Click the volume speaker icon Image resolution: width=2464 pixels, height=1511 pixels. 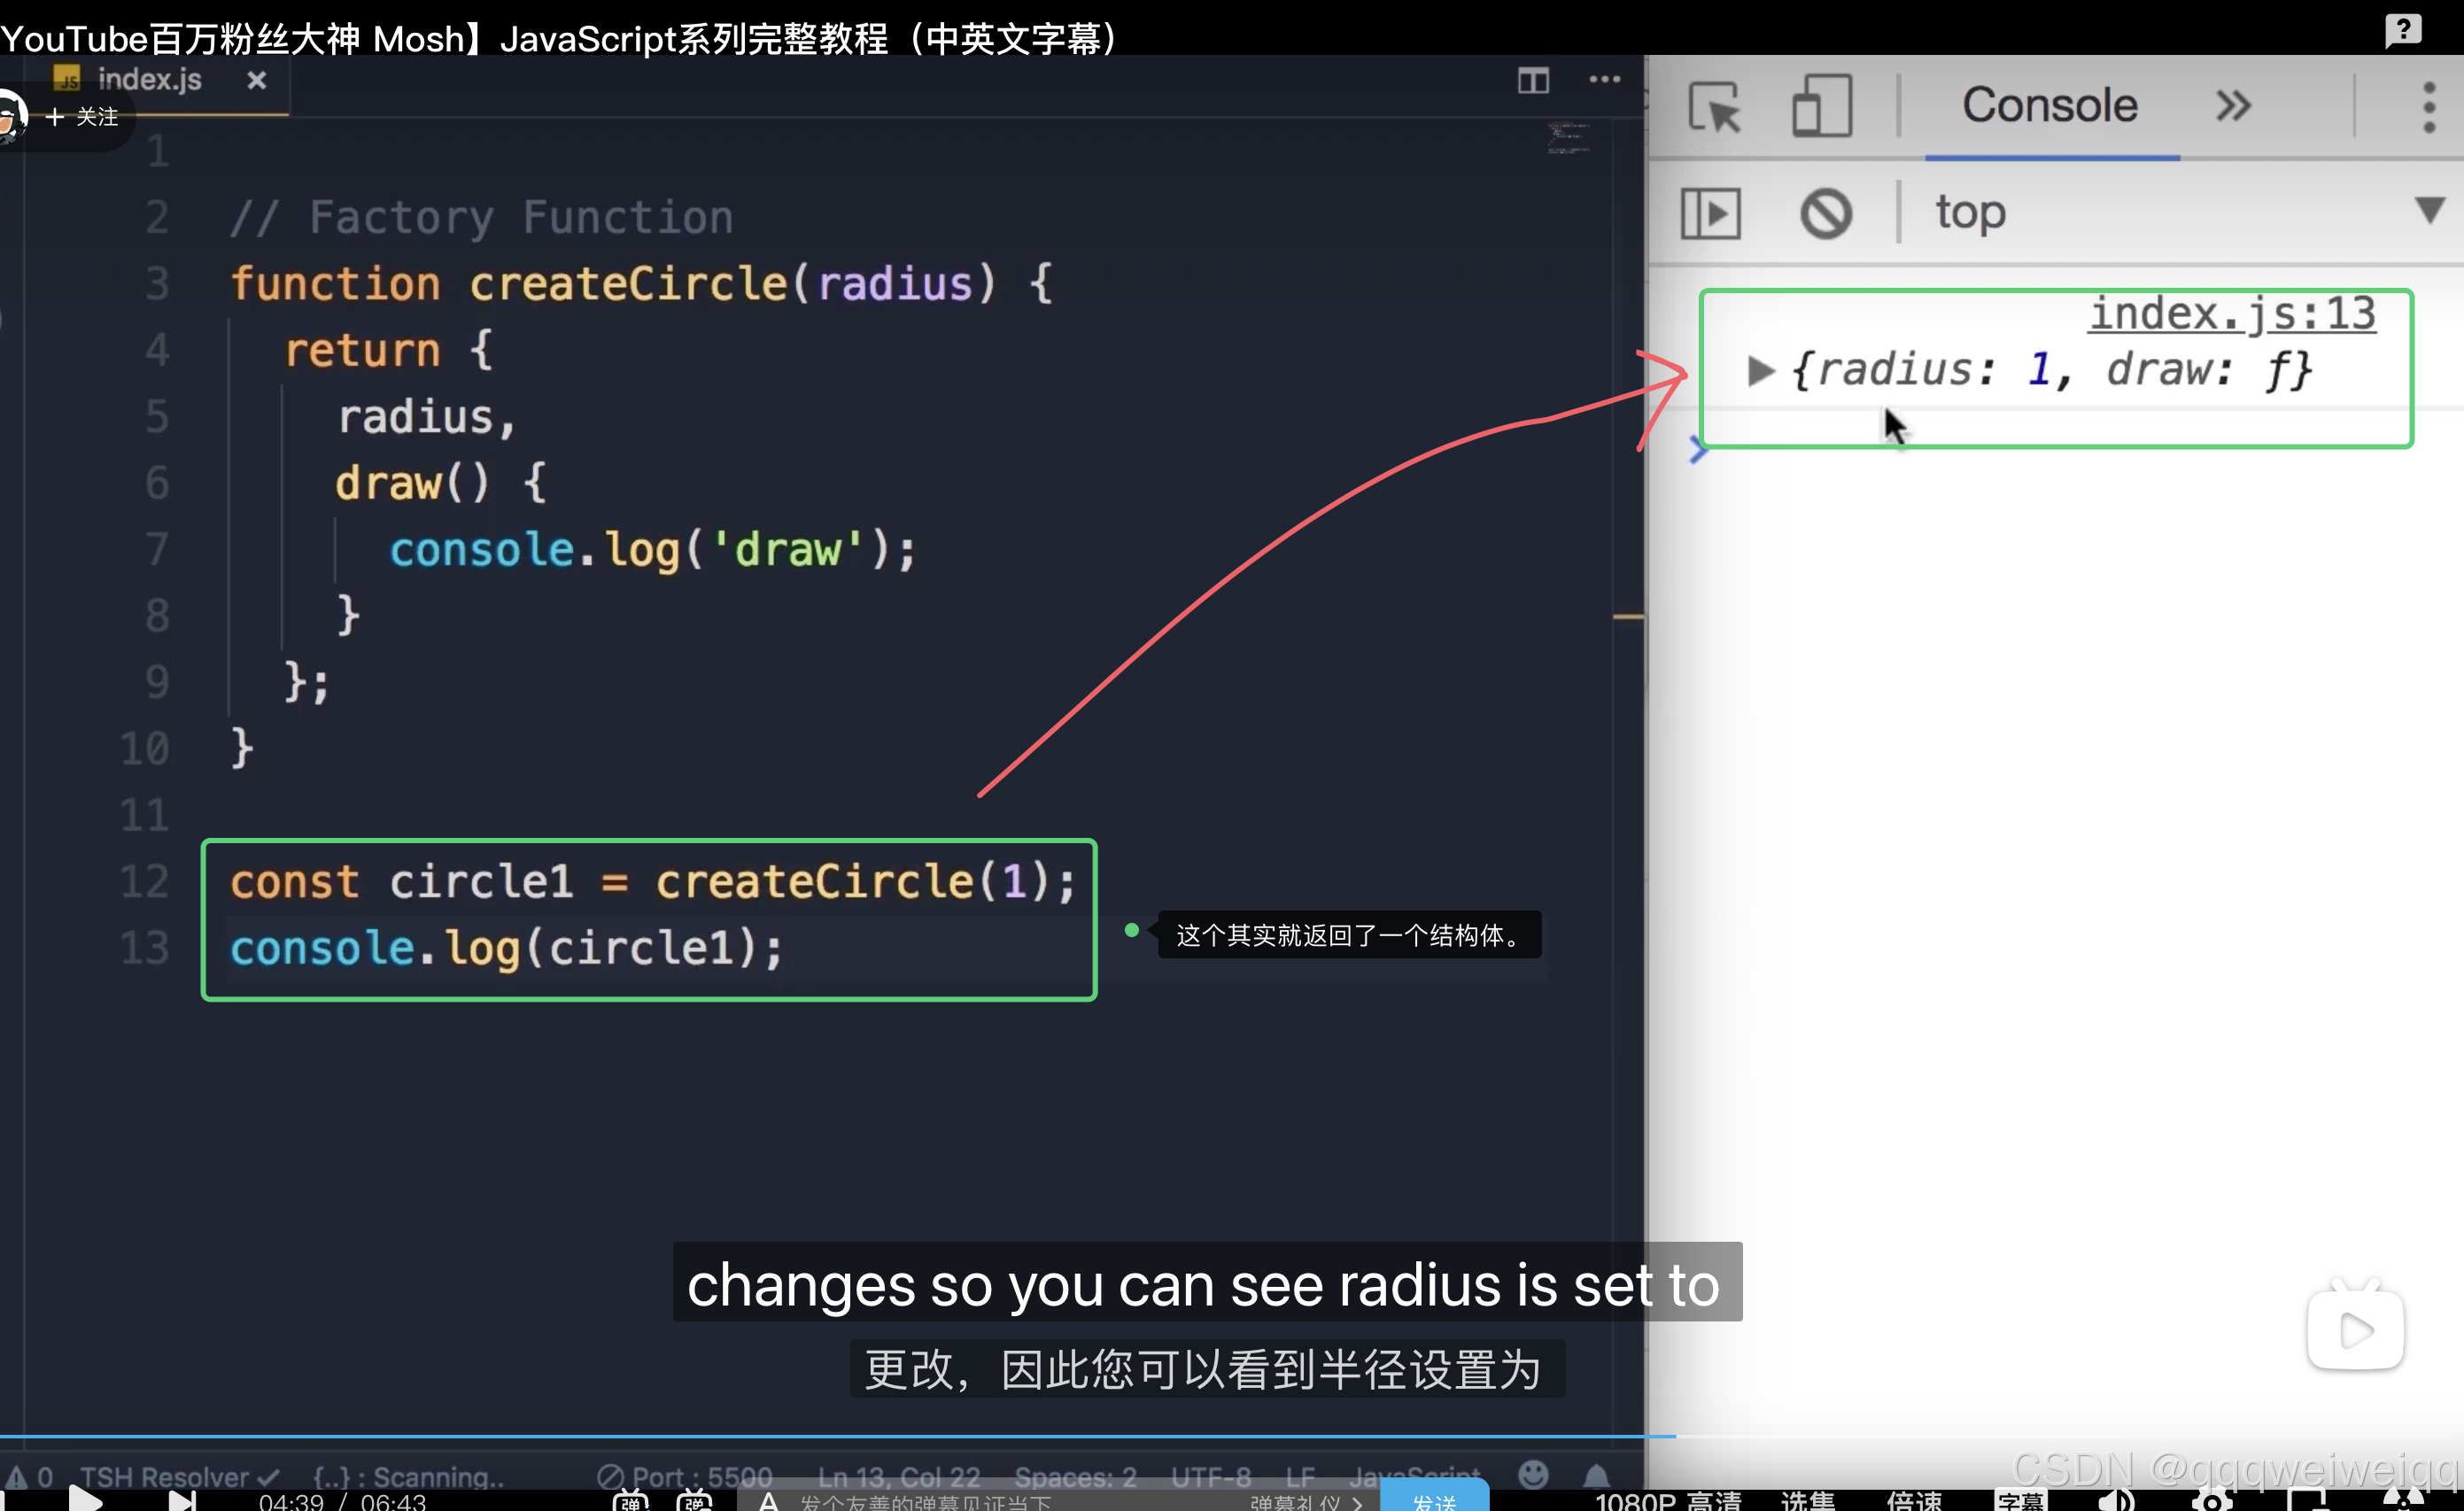point(2116,1500)
